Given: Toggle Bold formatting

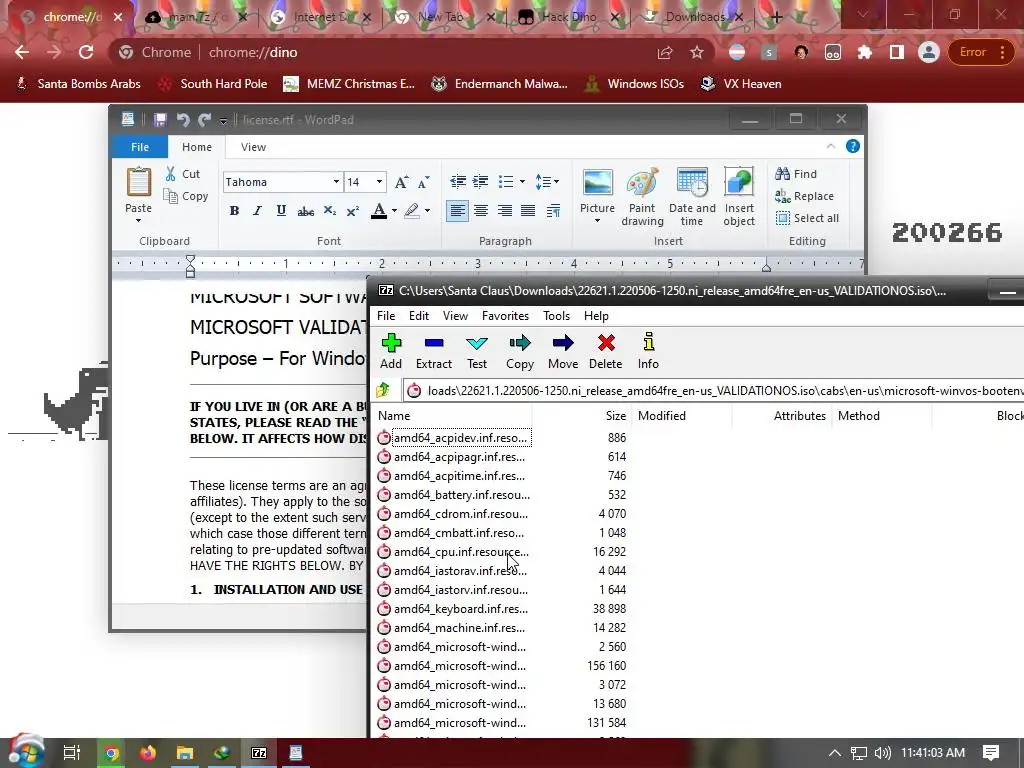Looking at the screenshot, I should (x=234, y=210).
